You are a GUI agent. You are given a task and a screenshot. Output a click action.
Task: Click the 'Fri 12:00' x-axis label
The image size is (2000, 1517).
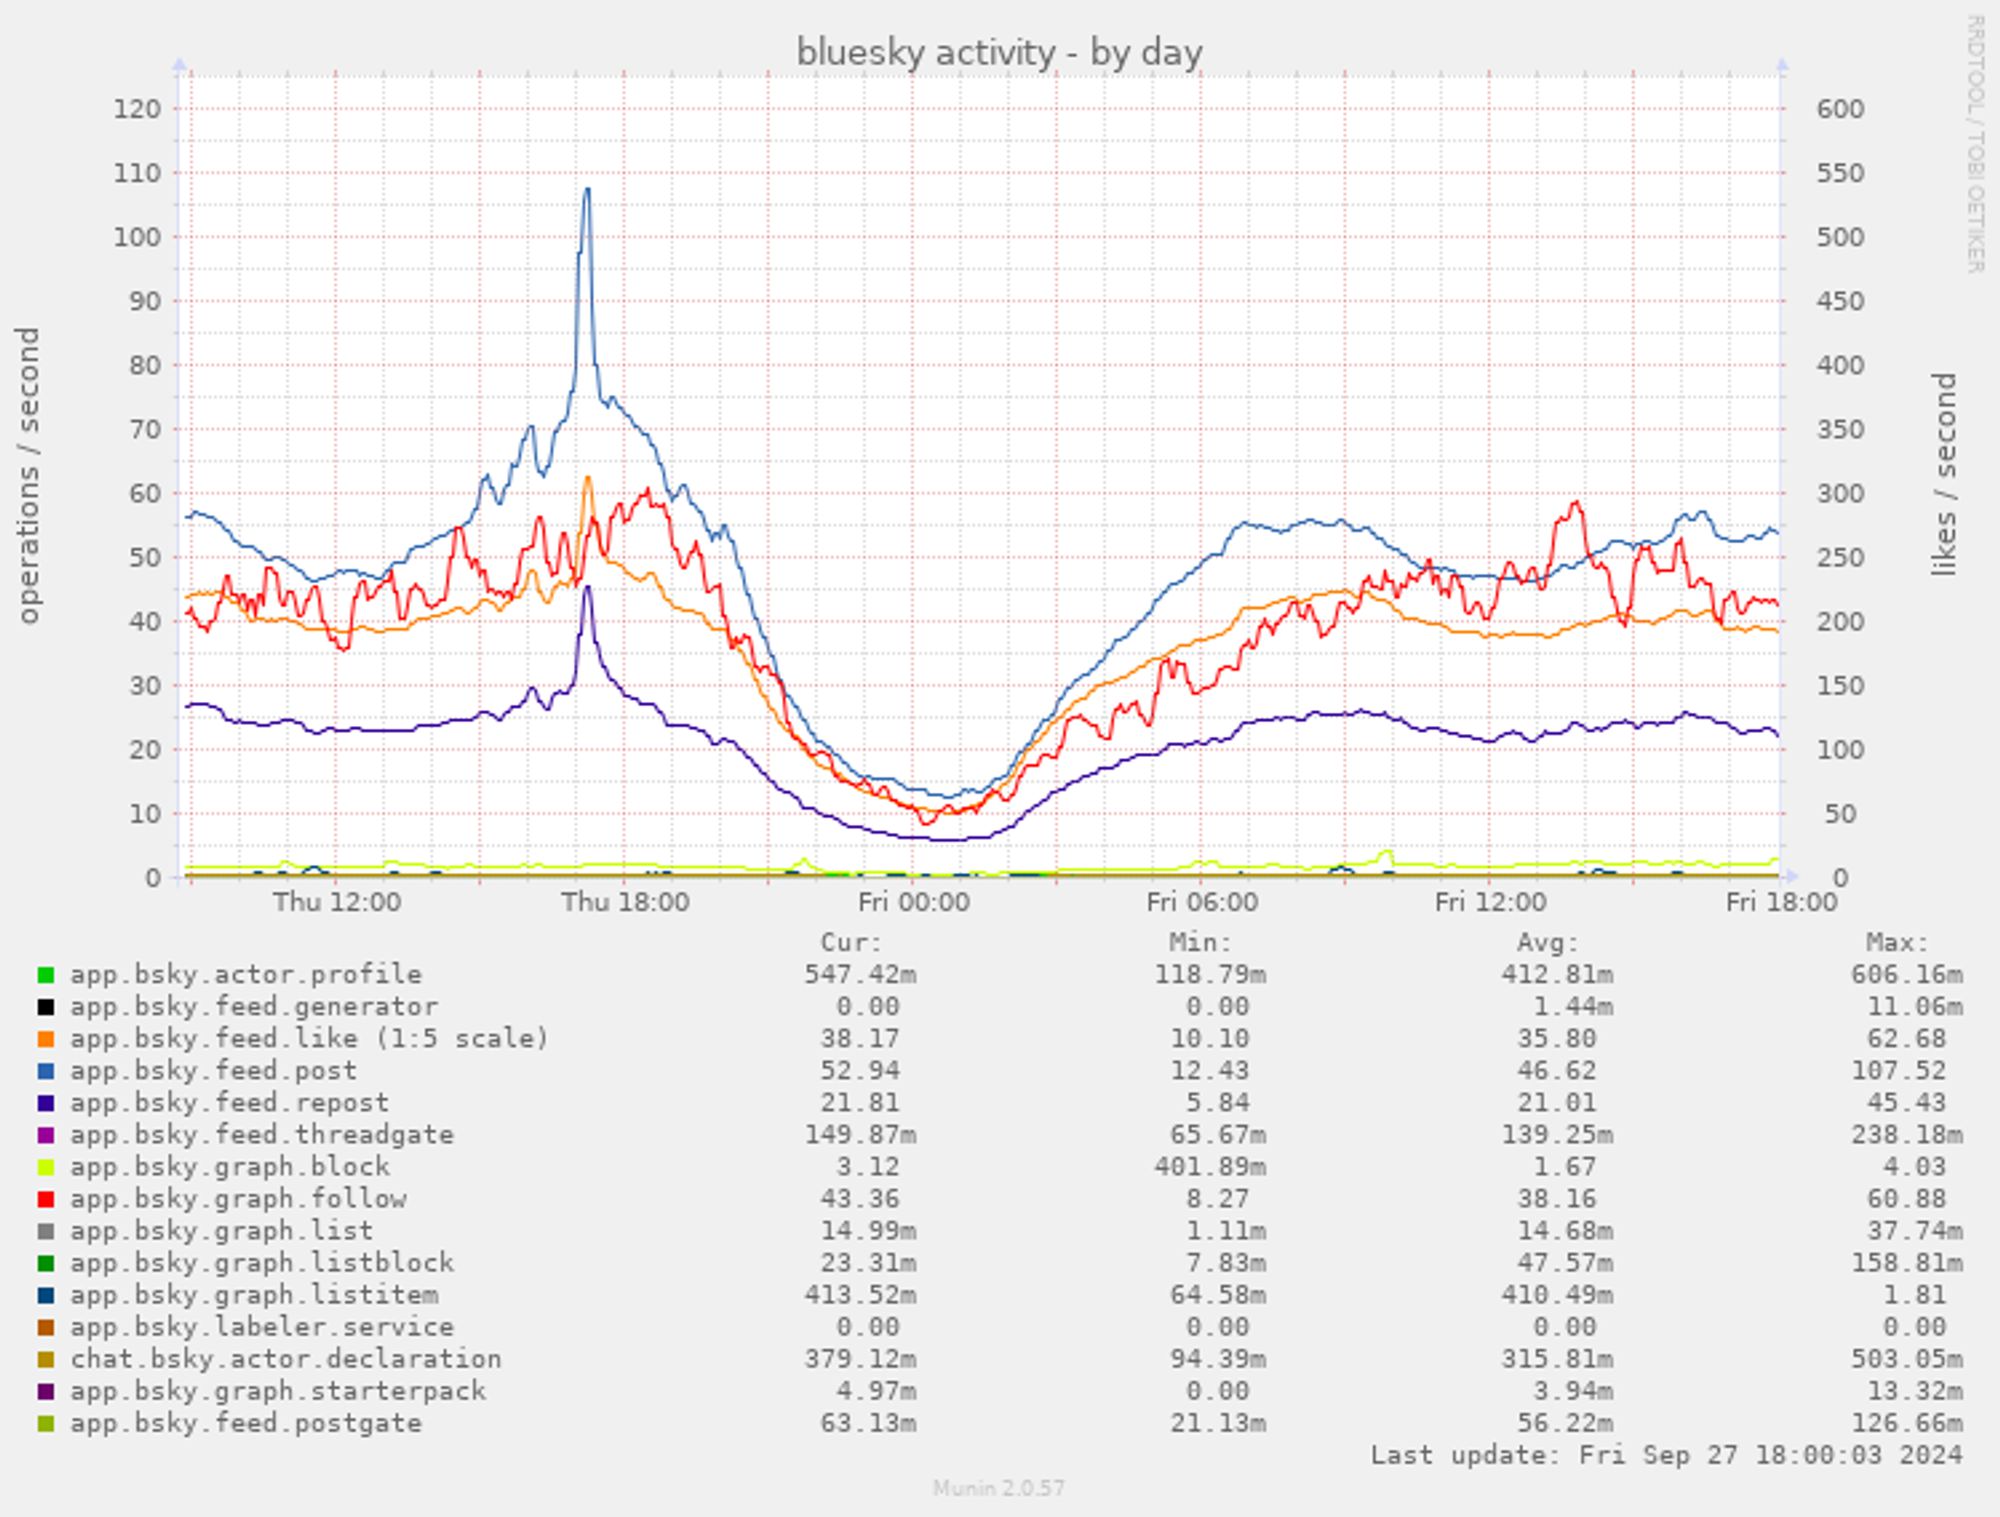pos(1490,902)
